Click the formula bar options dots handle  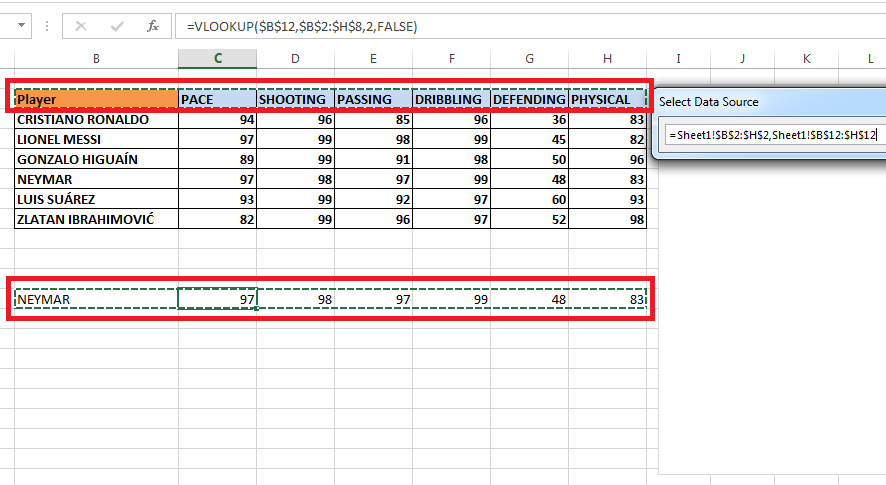coord(47,26)
